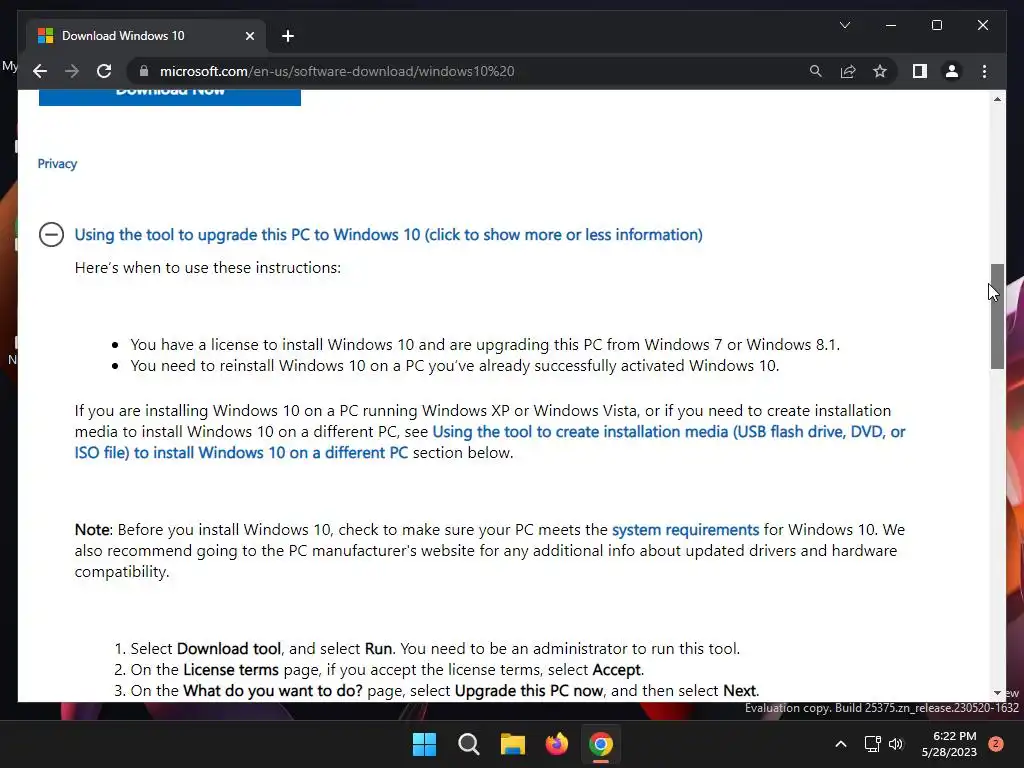This screenshot has width=1024, height=768.
Task: Open the system requirements link
Action: coord(685,530)
